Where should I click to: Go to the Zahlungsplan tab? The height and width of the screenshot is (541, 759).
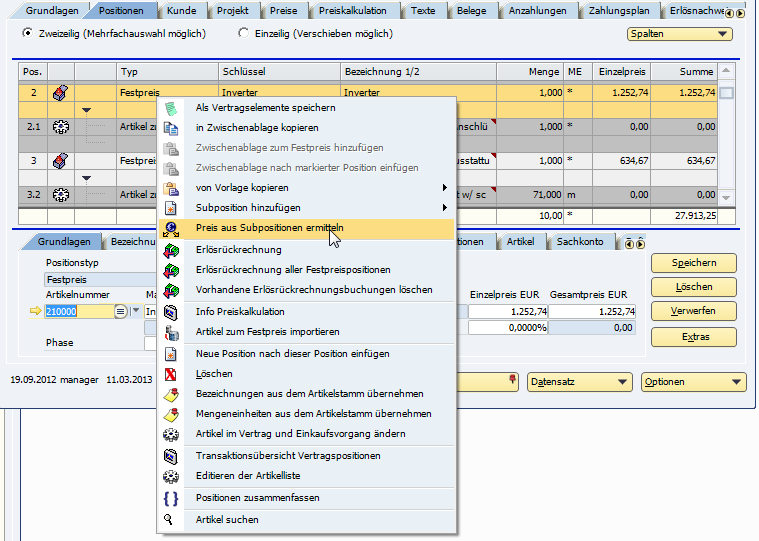point(619,10)
